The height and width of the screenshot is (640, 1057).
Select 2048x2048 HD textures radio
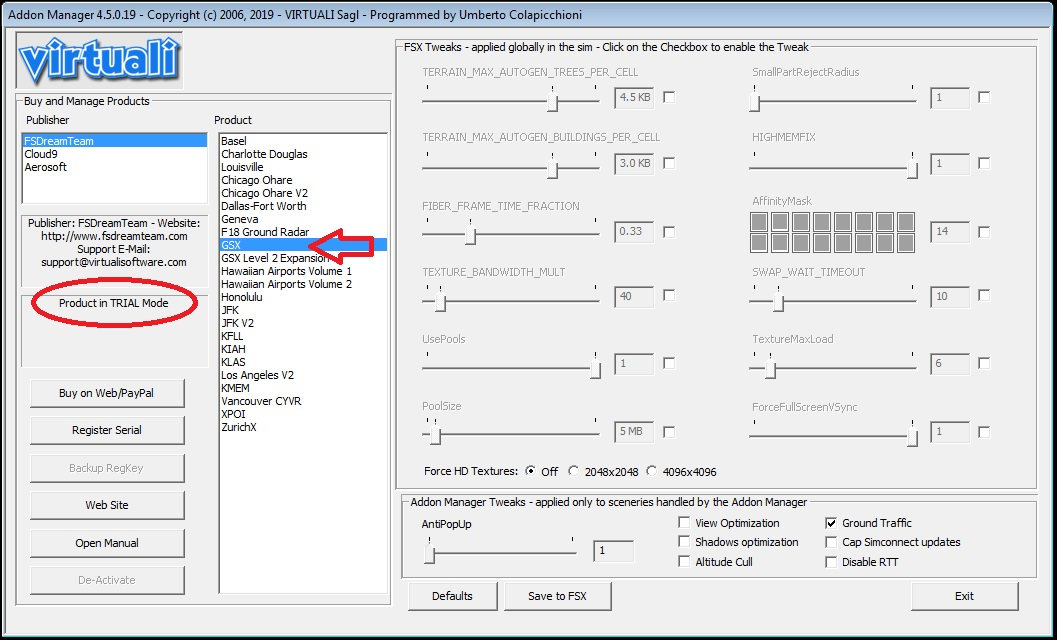click(574, 471)
